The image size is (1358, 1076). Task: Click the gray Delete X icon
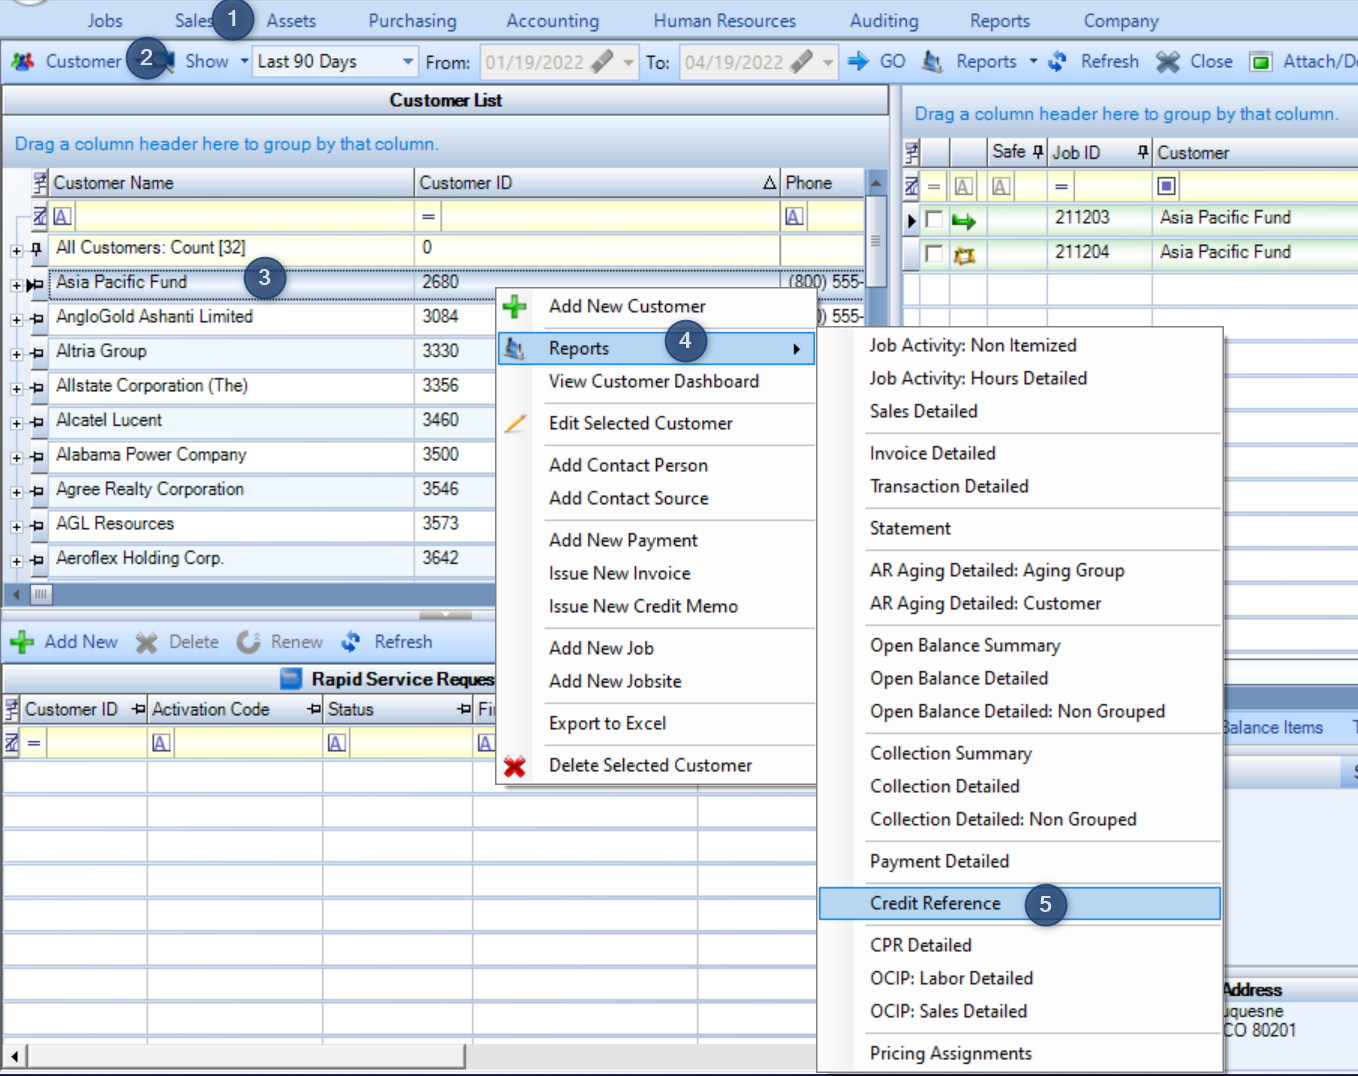(147, 642)
